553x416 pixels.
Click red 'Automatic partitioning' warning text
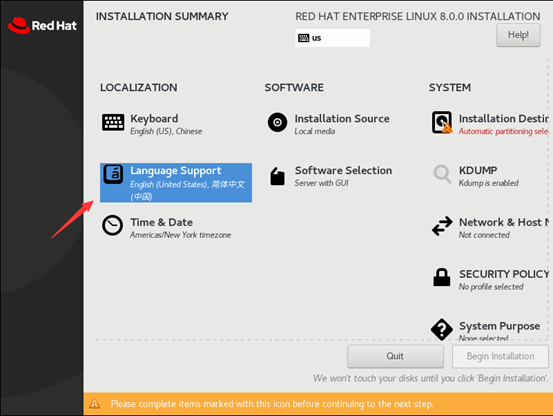tap(504, 131)
